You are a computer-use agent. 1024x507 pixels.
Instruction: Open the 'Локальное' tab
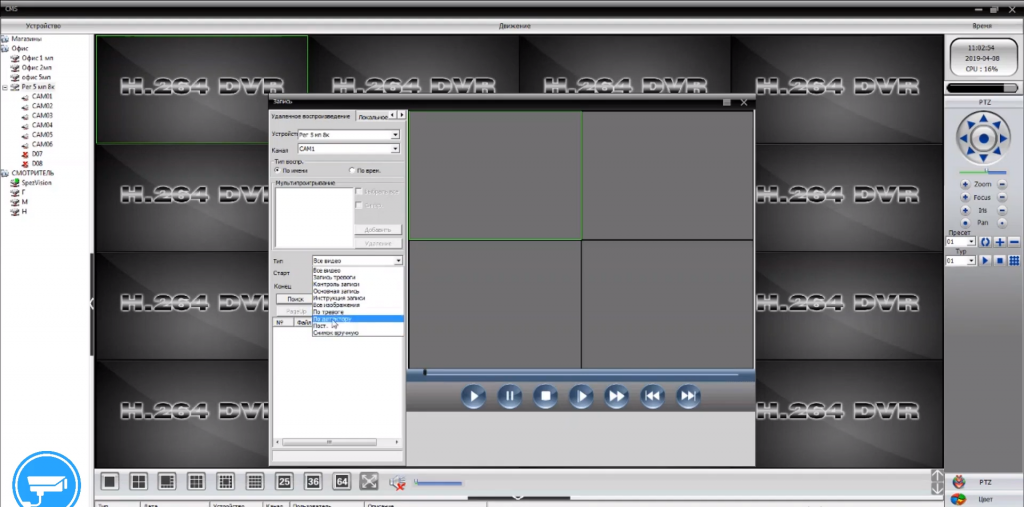coord(372,116)
